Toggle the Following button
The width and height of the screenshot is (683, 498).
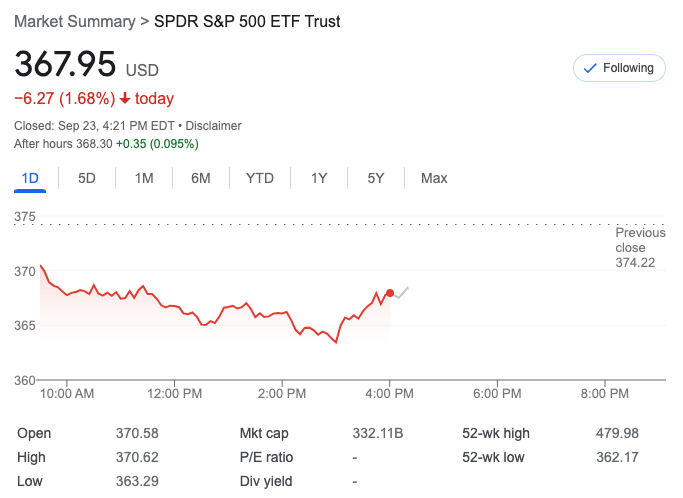coord(619,68)
